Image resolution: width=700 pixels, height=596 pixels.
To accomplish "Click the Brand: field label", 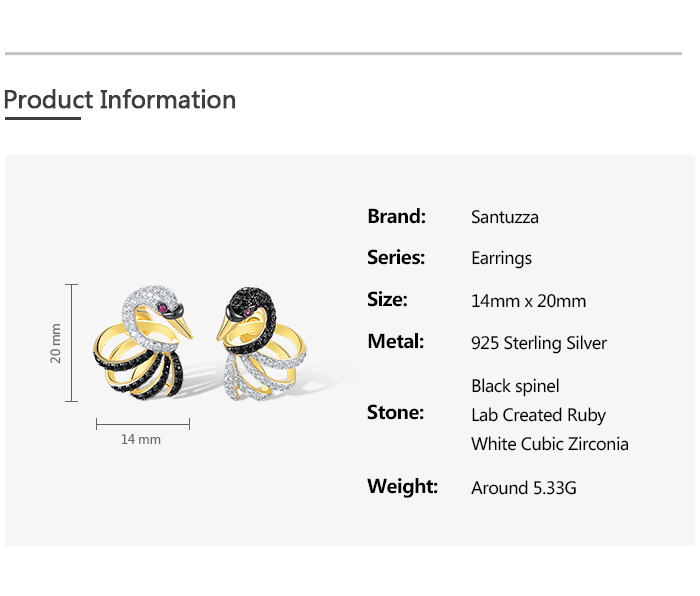I will (x=397, y=216).
